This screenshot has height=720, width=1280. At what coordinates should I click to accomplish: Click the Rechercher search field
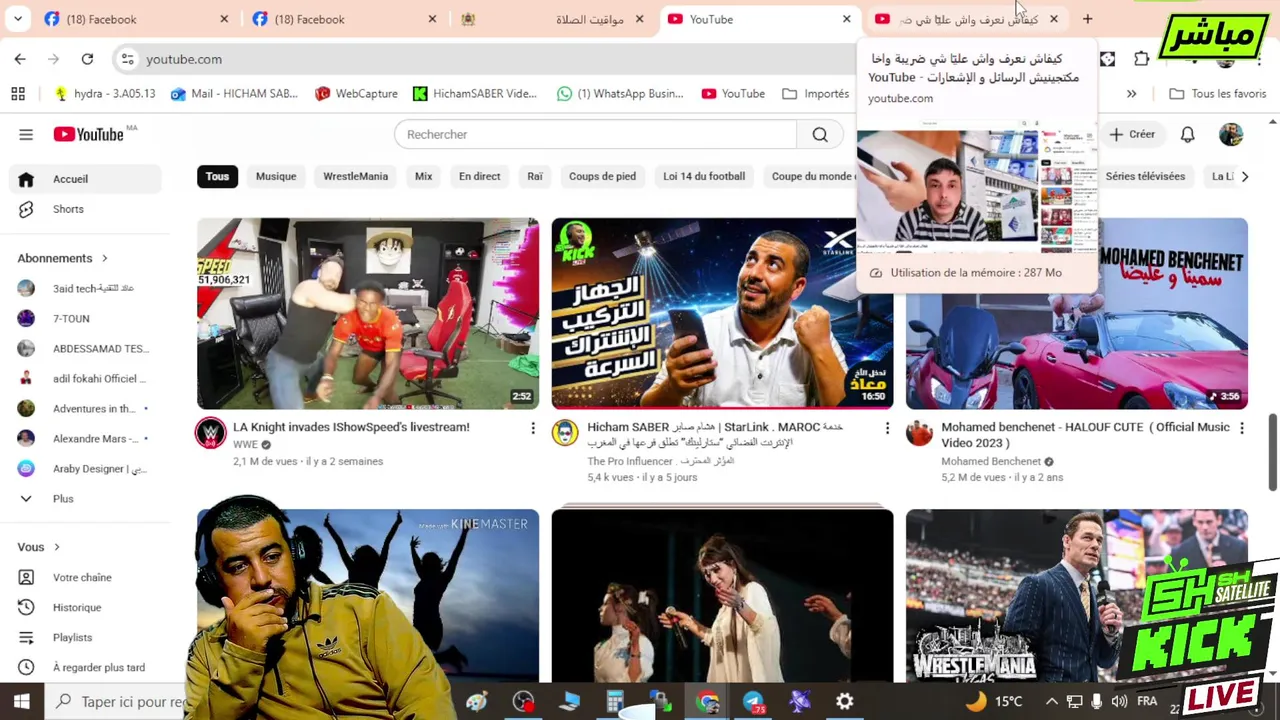595,134
